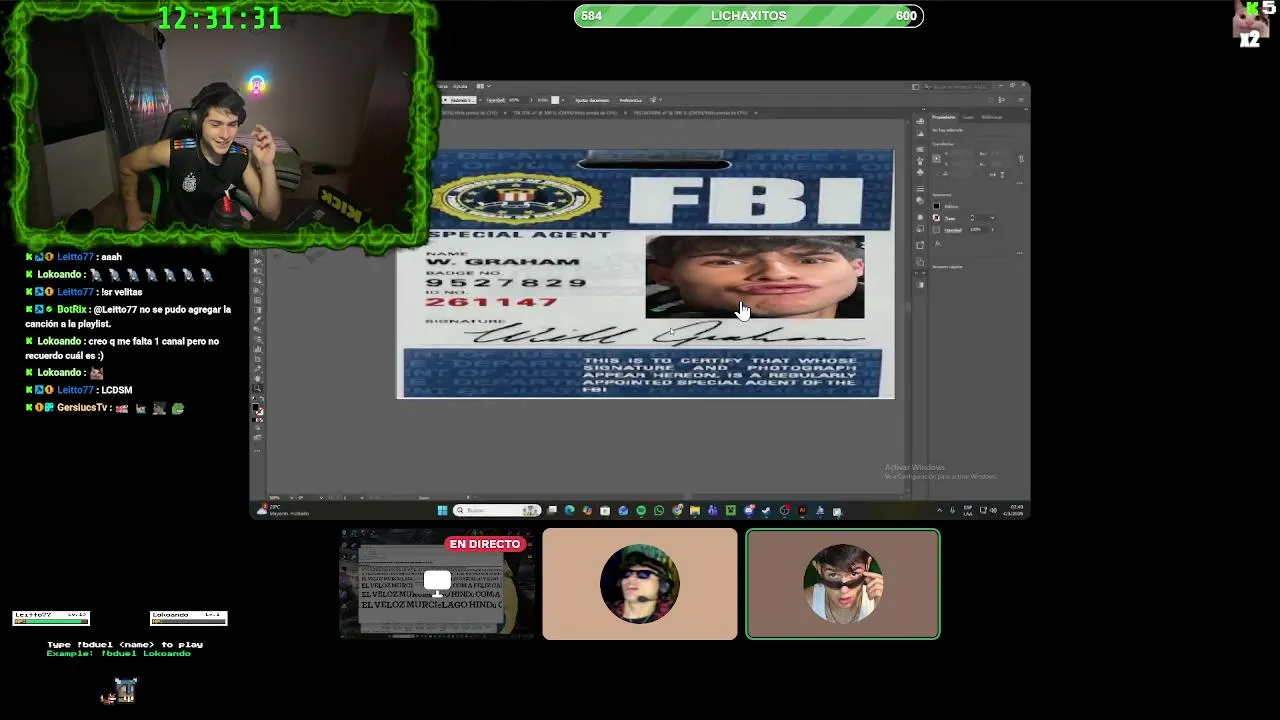The width and height of the screenshot is (1280, 720).
Task: Switch to the Bibliotecas panel tab
Action: click(x=992, y=117)
